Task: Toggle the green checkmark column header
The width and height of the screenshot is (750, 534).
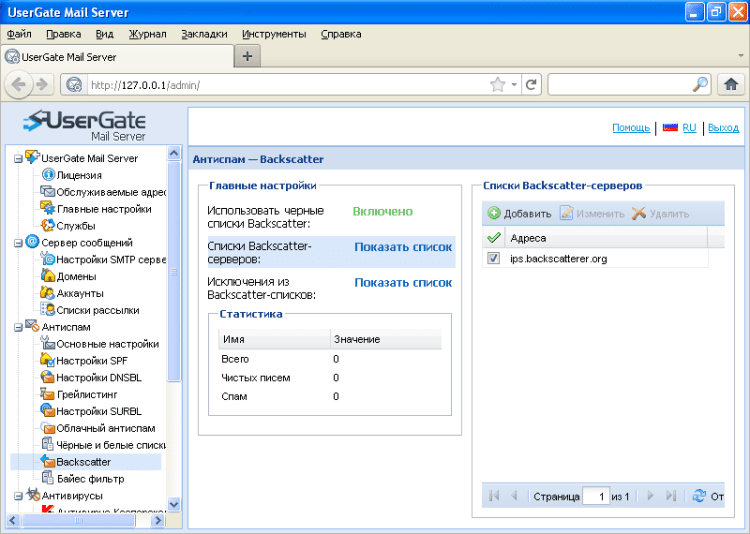Action: coord(494,237)
